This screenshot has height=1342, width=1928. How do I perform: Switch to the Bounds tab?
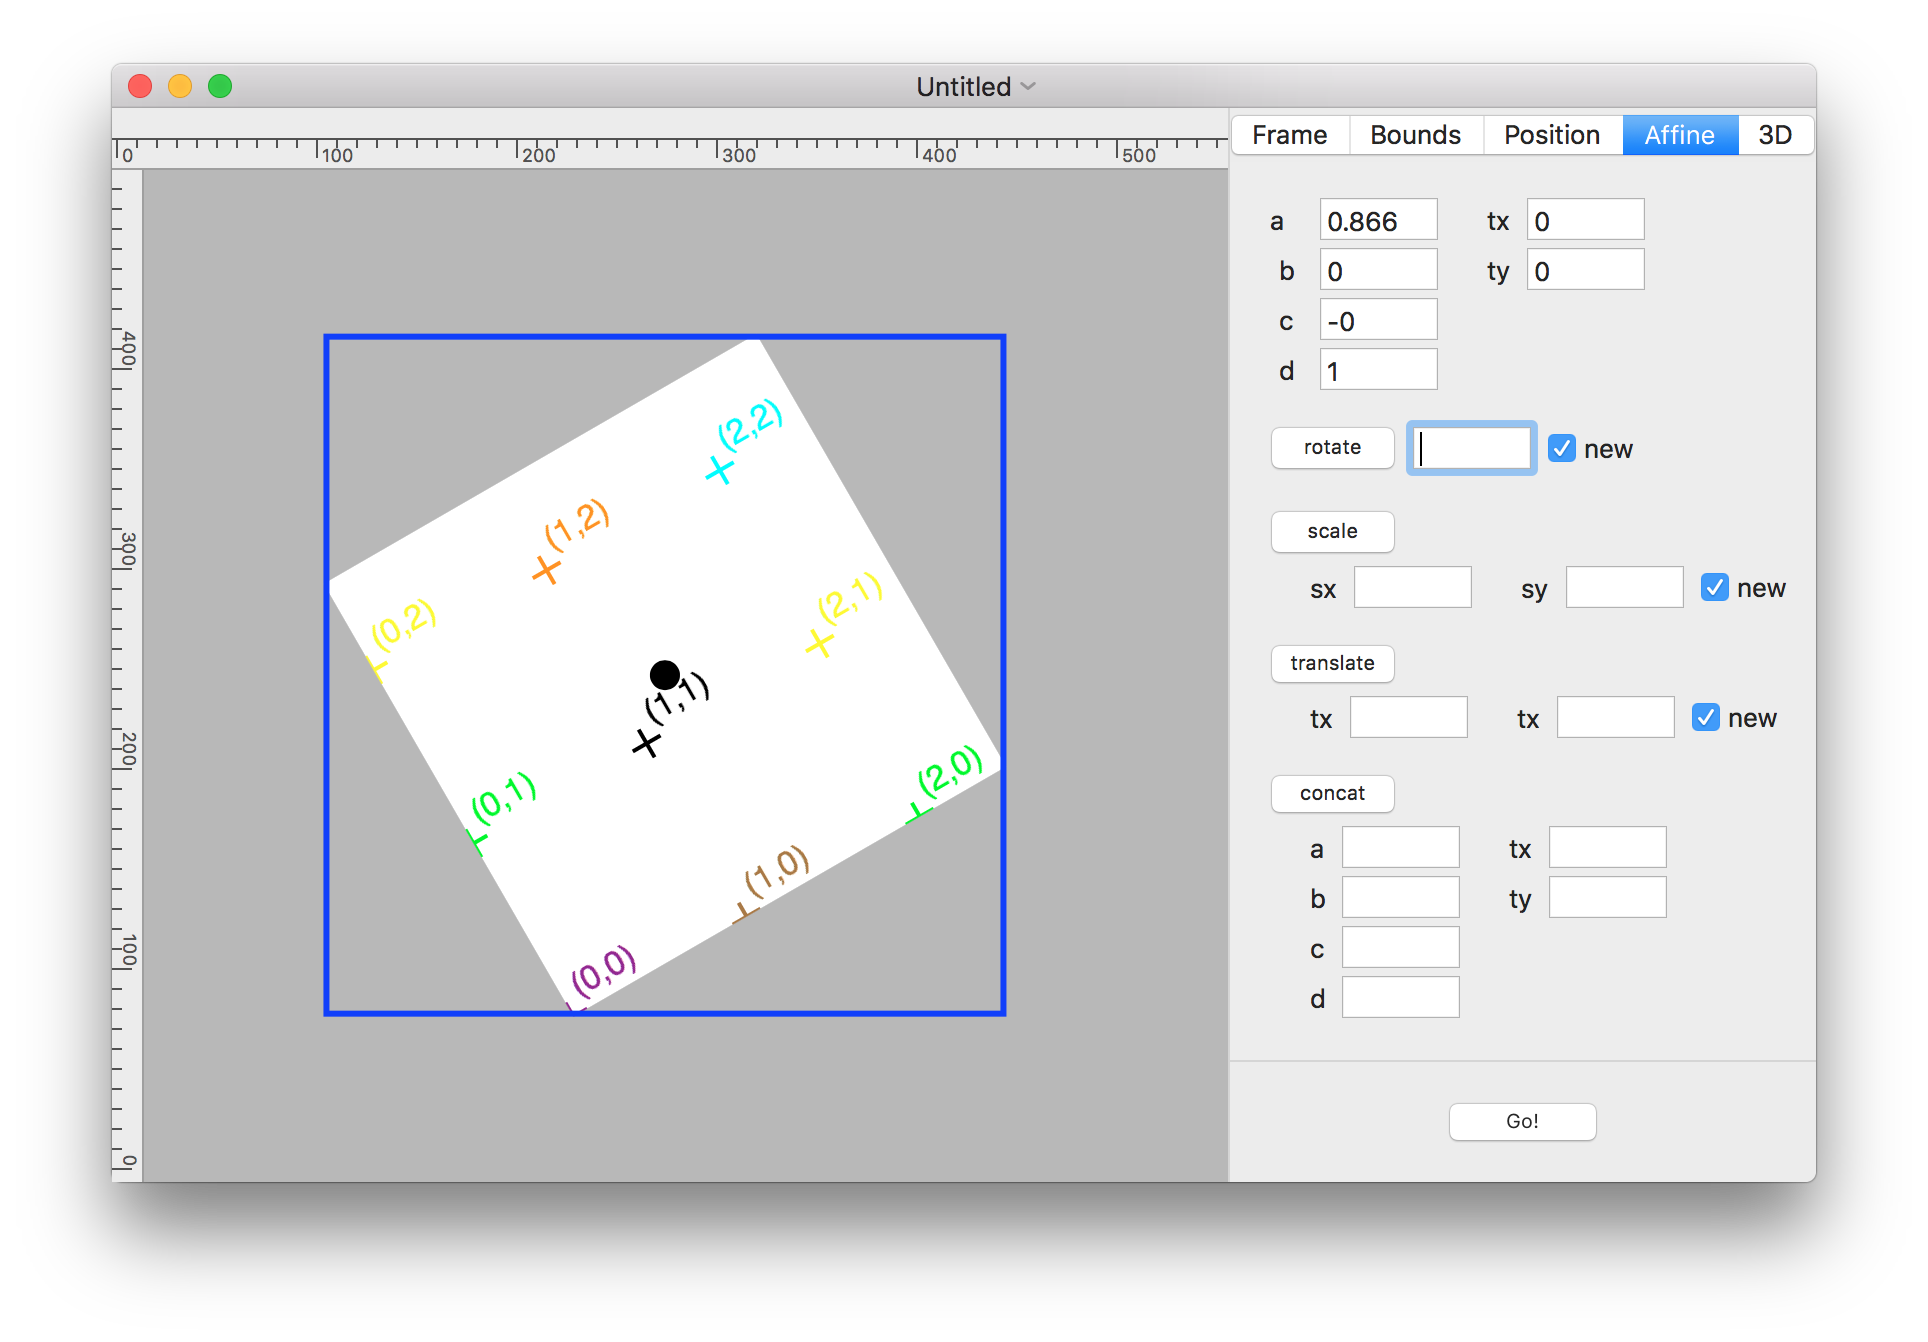[1415, 135]
